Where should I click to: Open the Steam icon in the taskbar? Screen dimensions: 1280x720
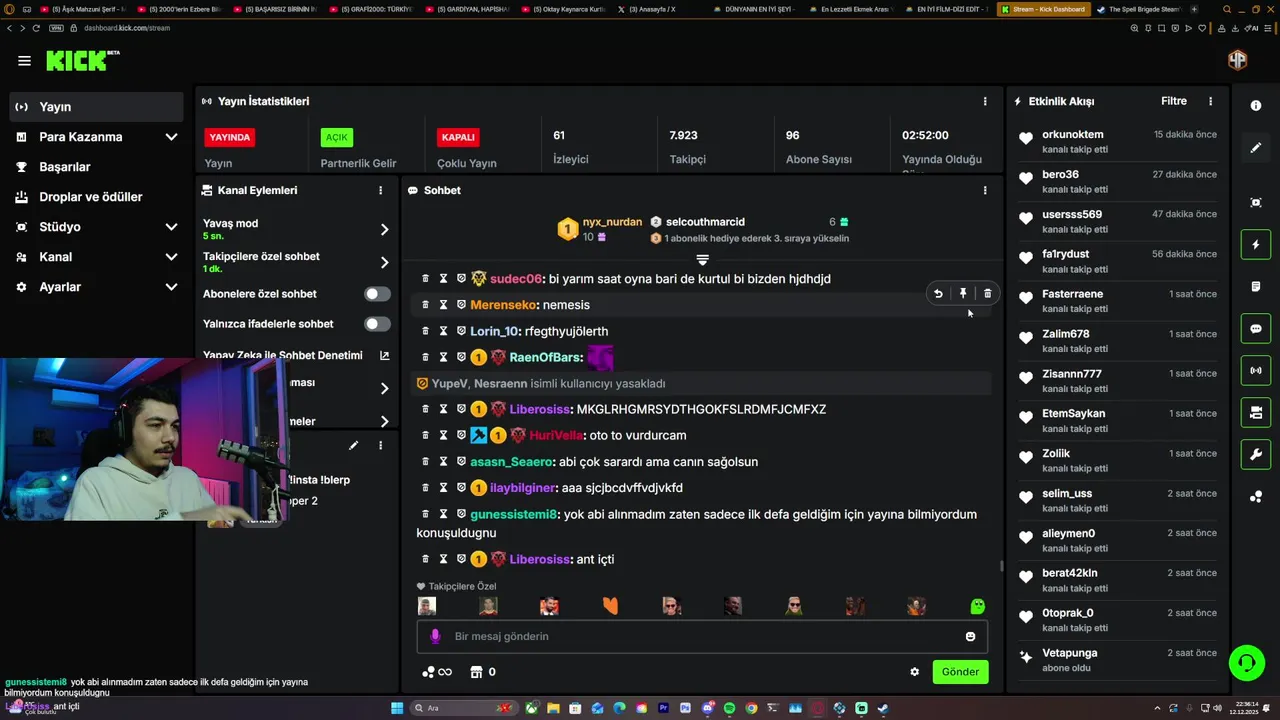[883, 708]
